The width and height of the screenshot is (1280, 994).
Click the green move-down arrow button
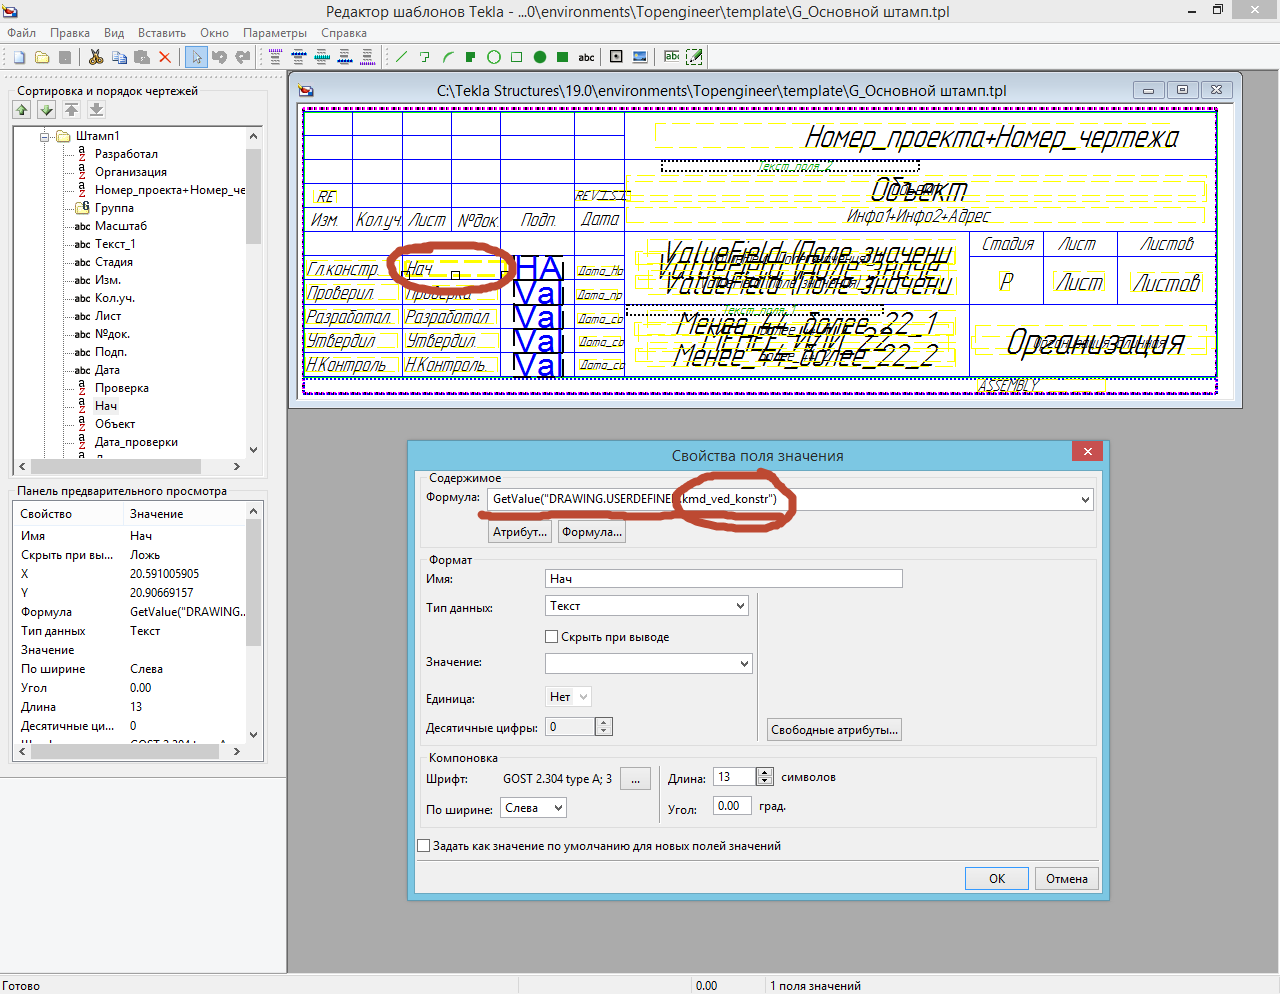(46, 110)
